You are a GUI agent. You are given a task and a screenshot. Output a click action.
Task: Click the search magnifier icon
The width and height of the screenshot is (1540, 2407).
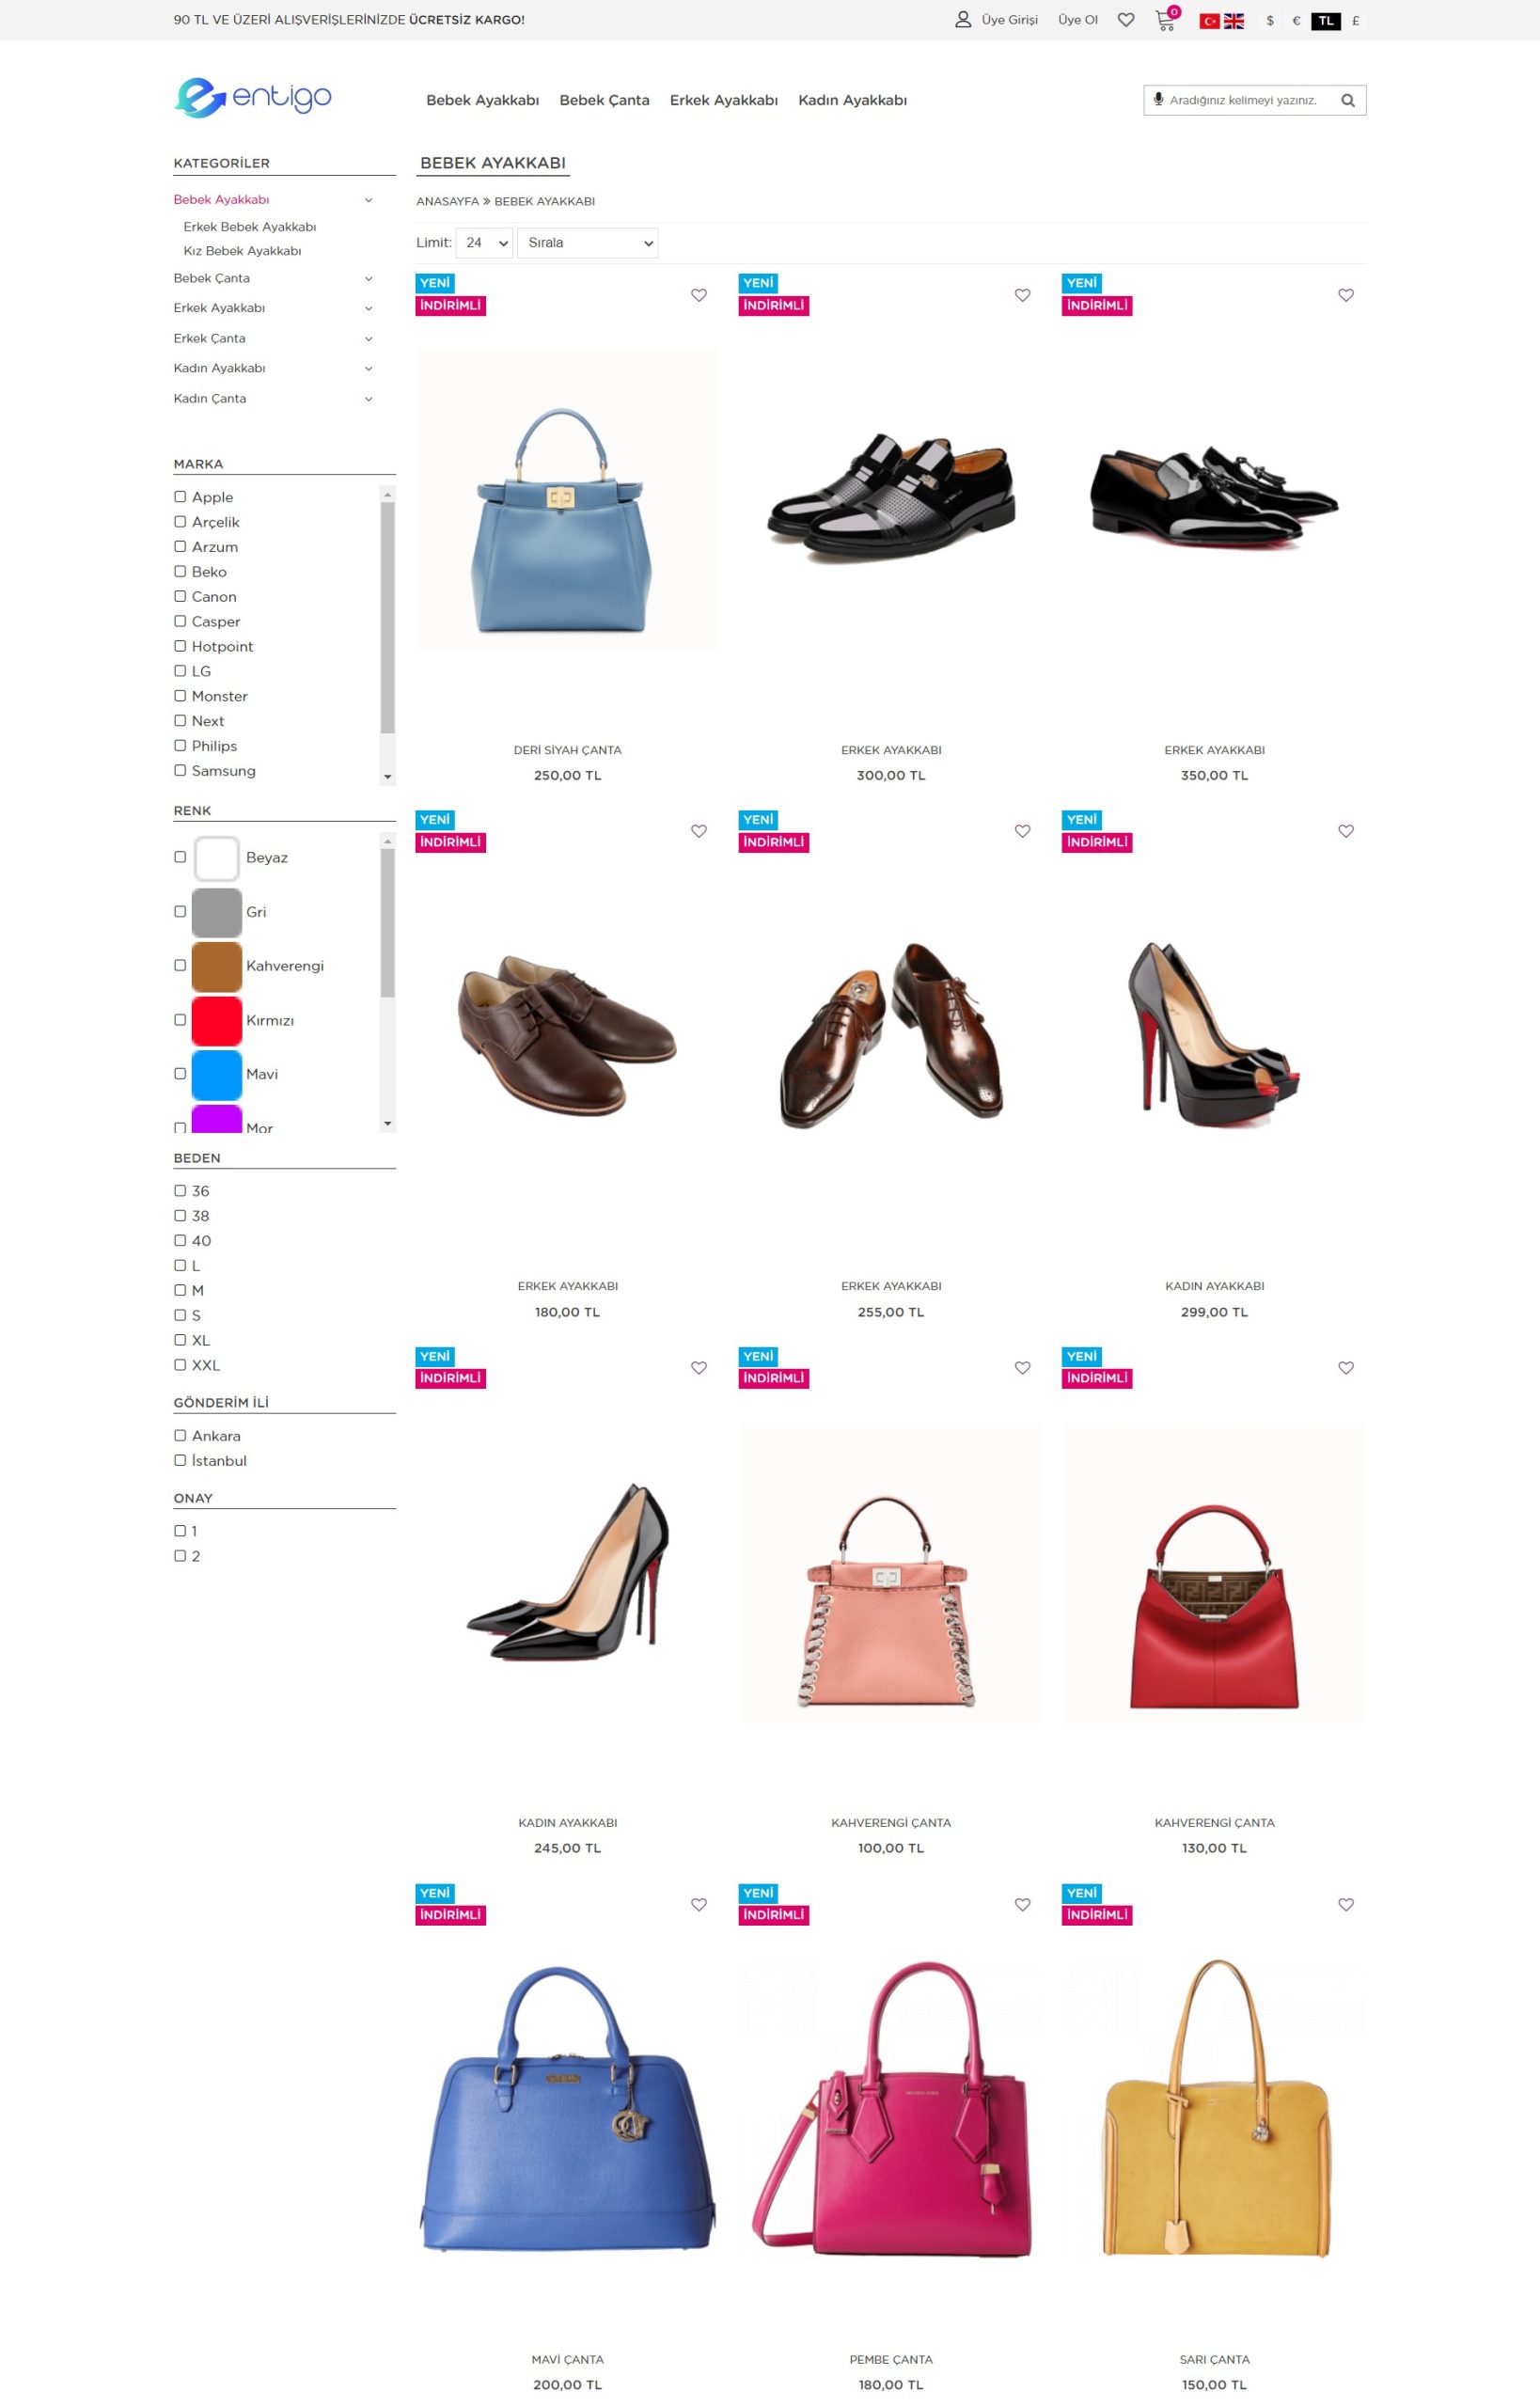click(1348, 100)
